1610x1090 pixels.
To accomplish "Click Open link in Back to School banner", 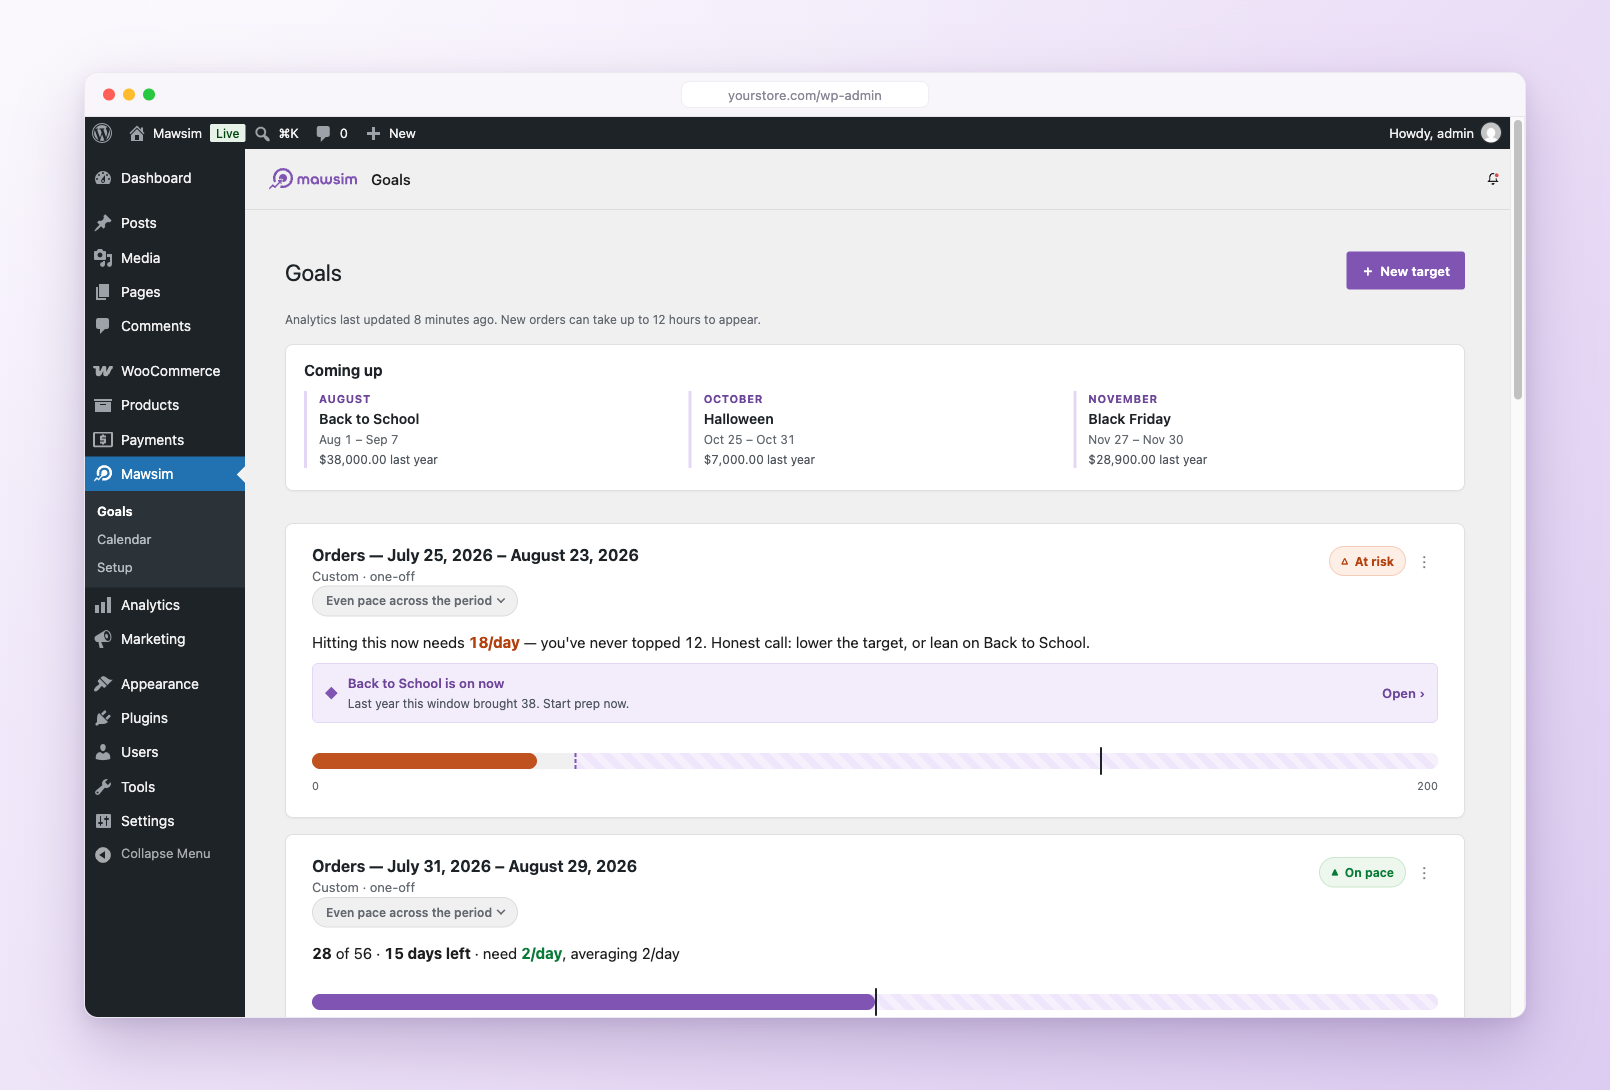I will pos(1403,693).
